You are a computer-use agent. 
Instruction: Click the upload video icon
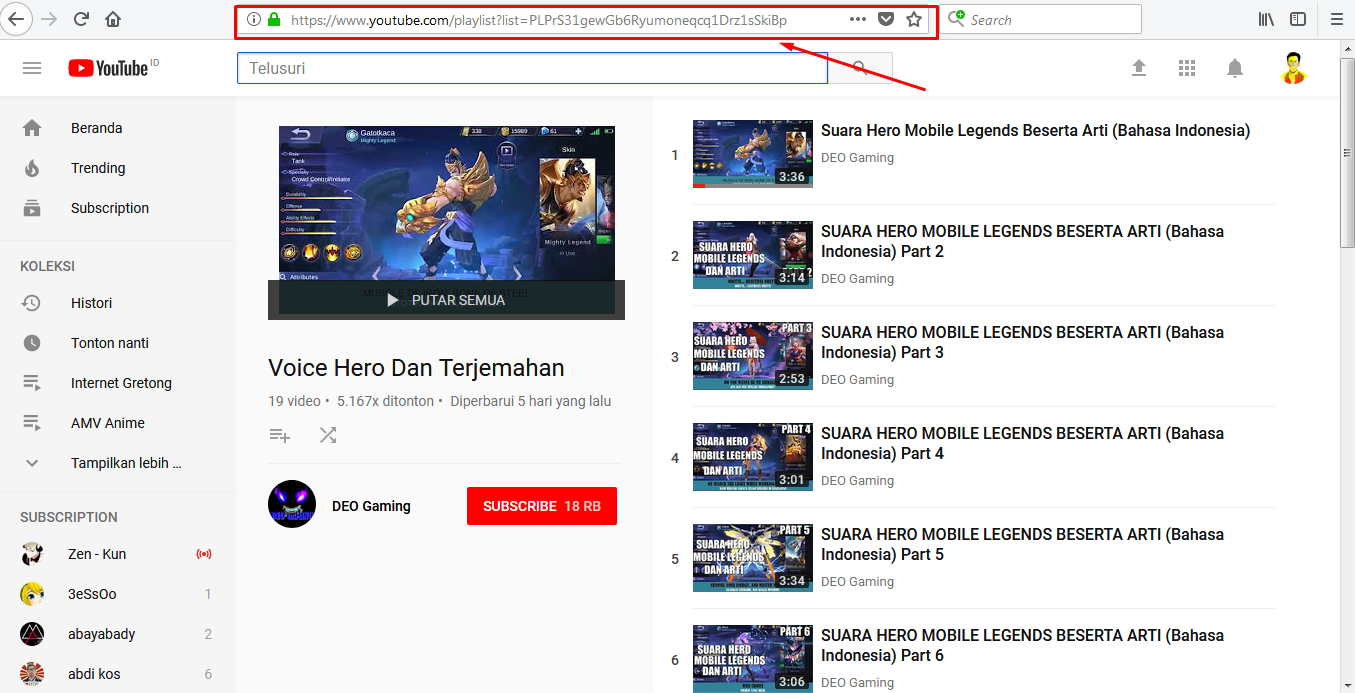click(1139, 68)
